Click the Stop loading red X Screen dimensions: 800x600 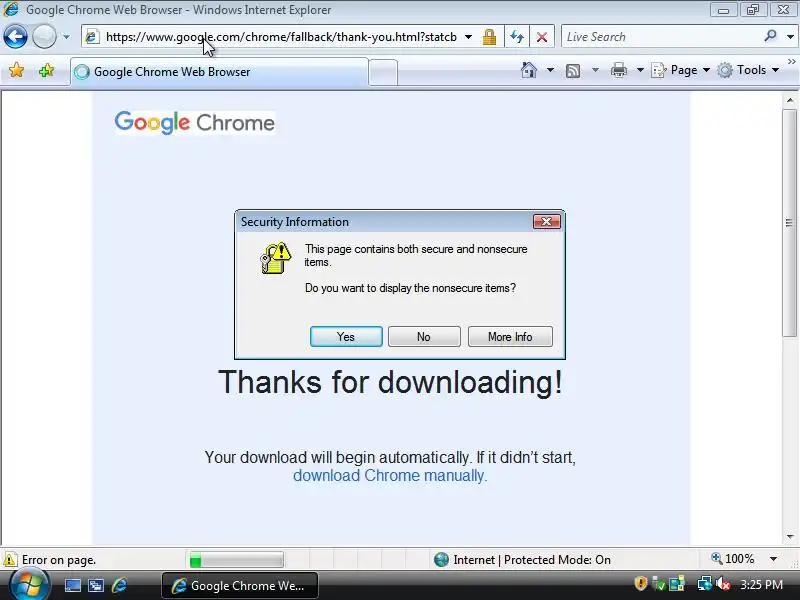tap(542, 37)
